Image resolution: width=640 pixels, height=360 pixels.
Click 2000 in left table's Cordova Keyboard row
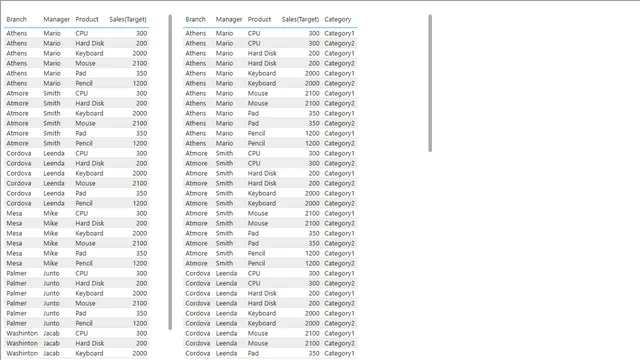(x=140, y=173)
